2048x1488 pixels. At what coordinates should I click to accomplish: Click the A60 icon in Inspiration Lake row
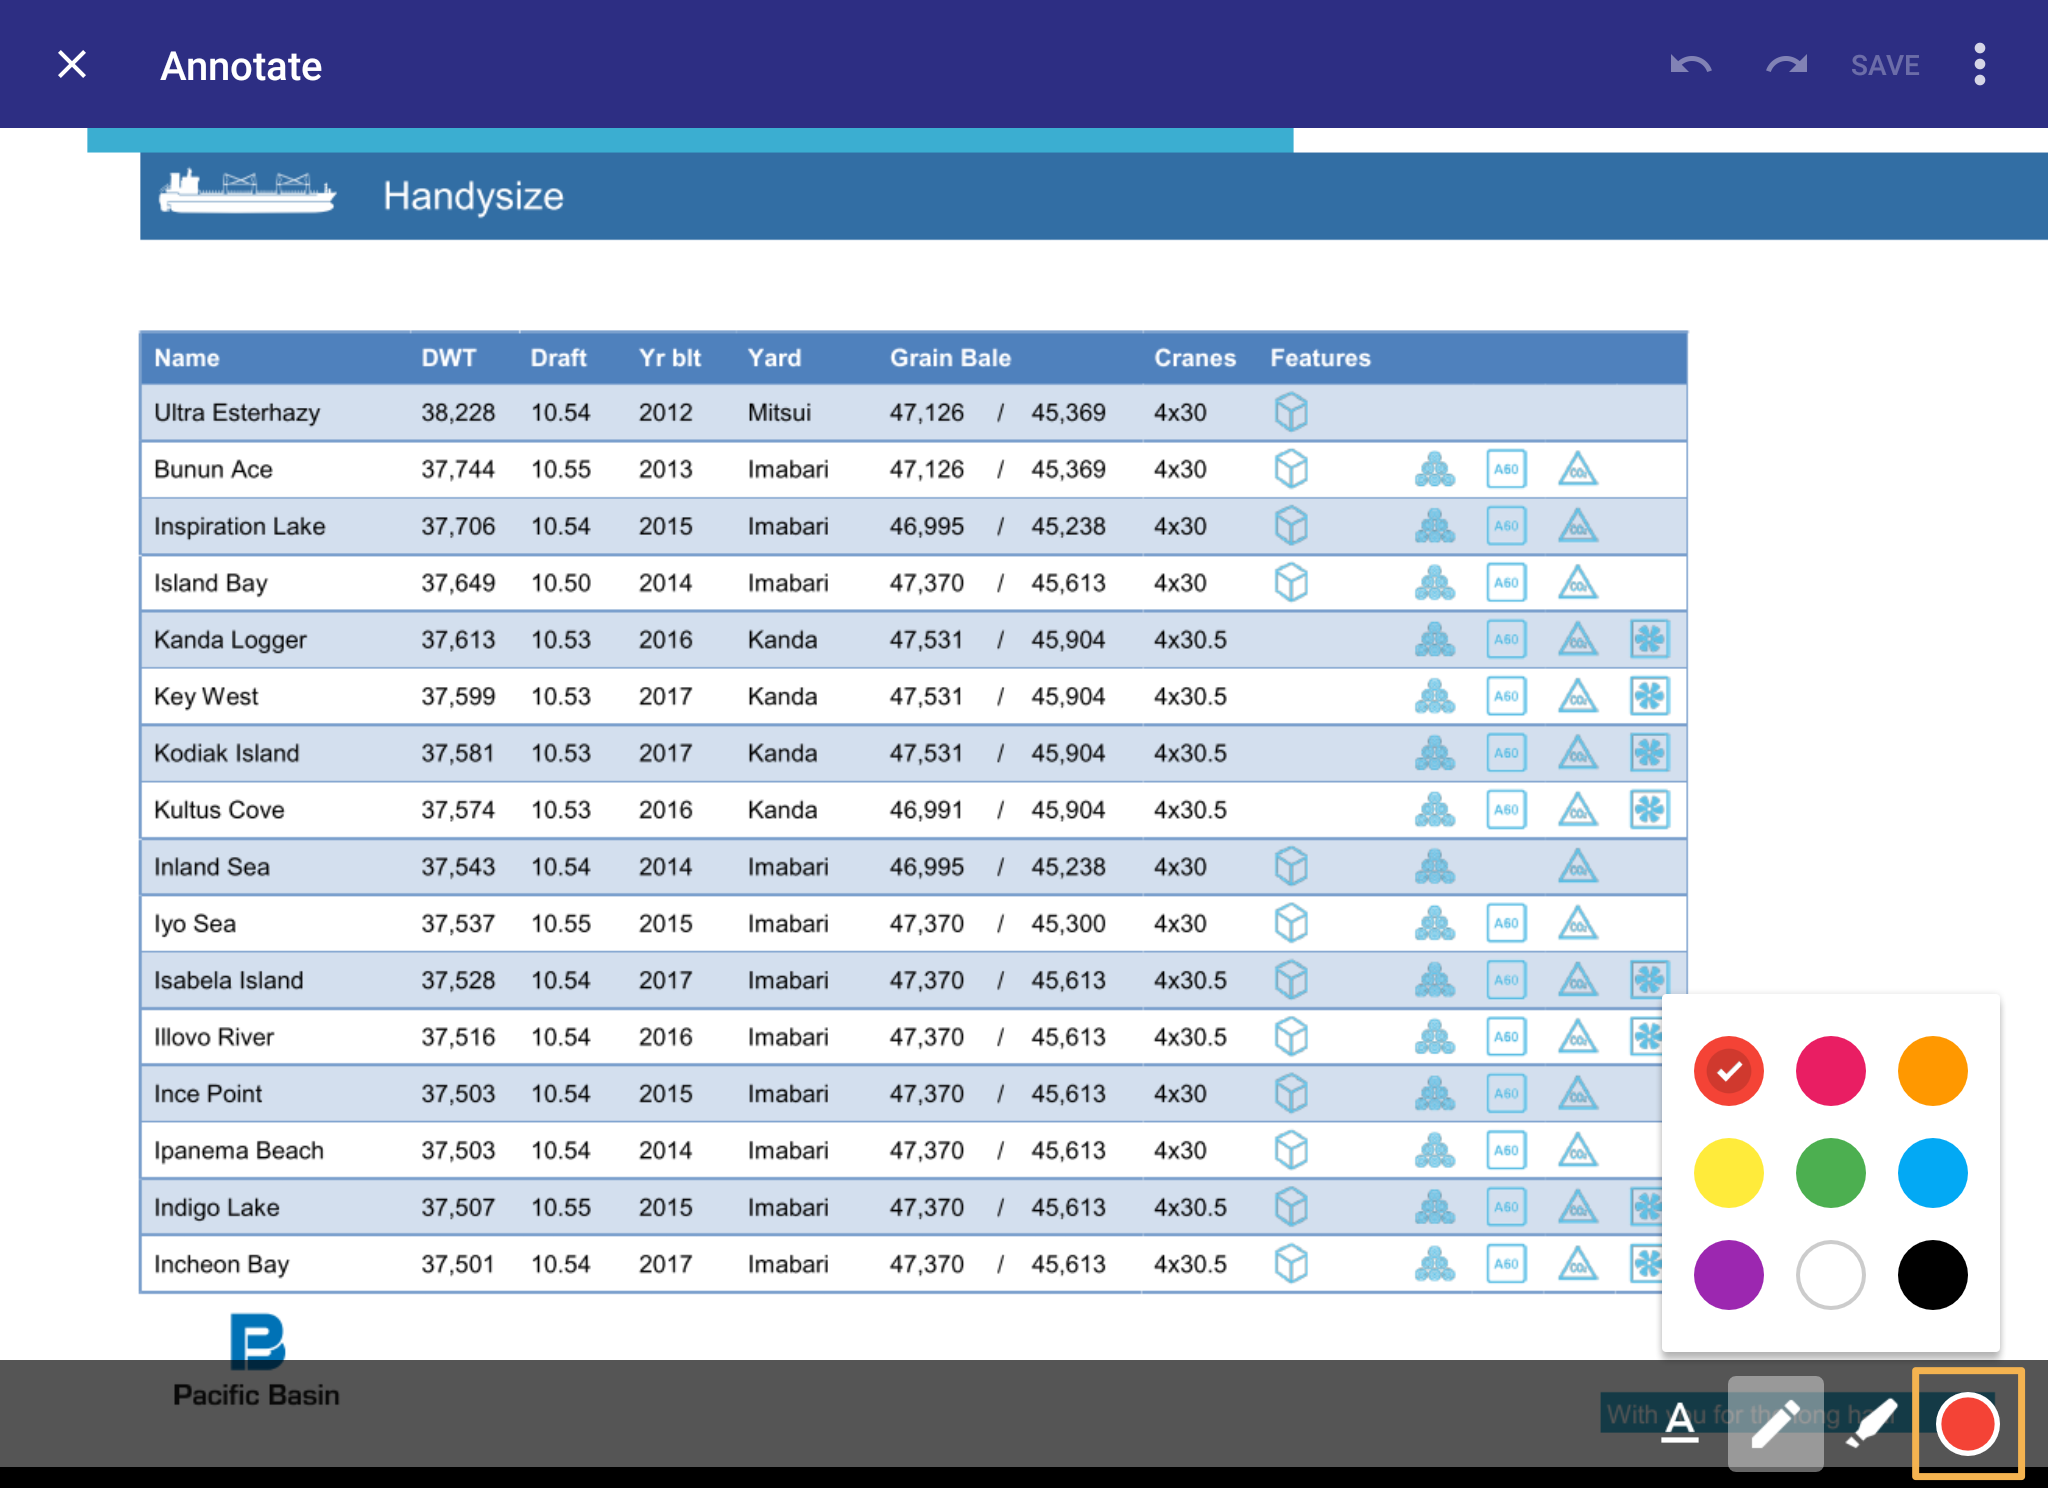tap(1506, 526)
